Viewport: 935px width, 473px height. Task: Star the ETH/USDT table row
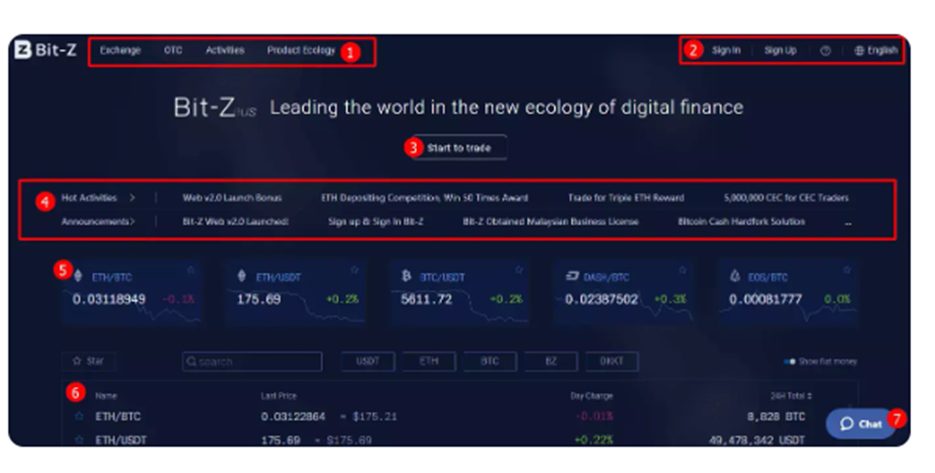click(79, 440)
